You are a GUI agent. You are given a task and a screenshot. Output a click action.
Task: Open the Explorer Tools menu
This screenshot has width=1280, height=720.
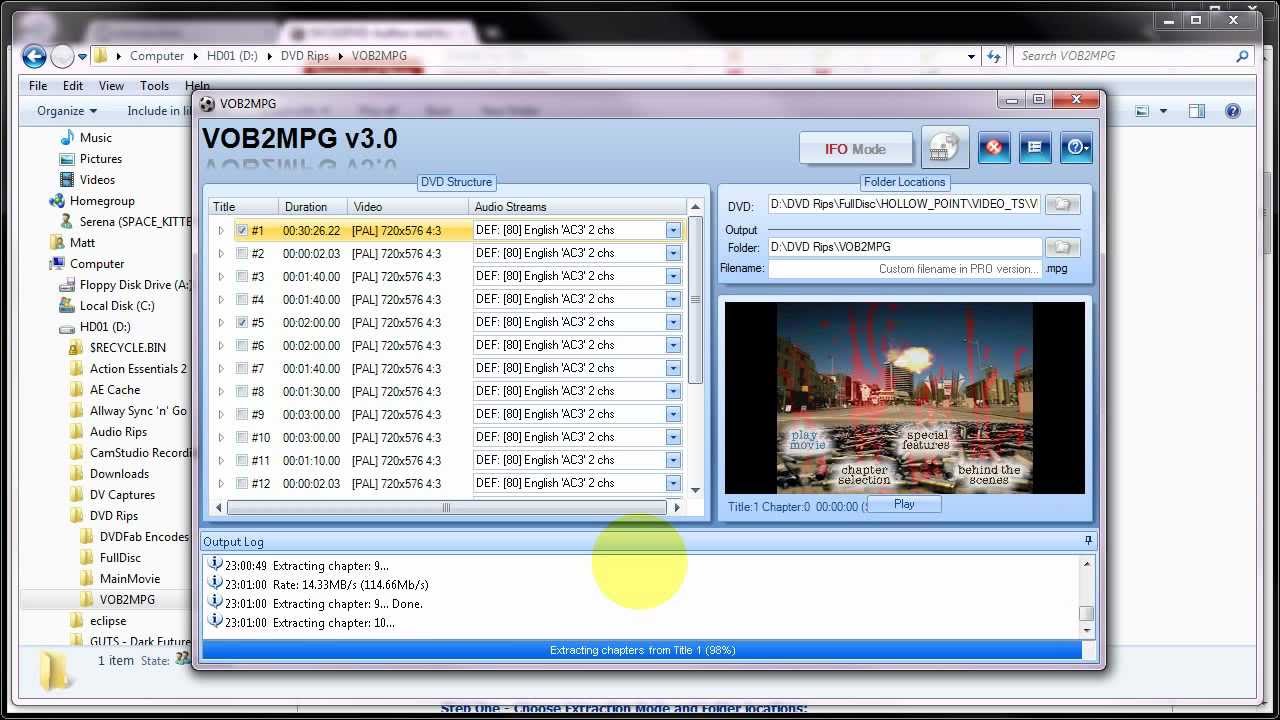(x=154, y=86)
